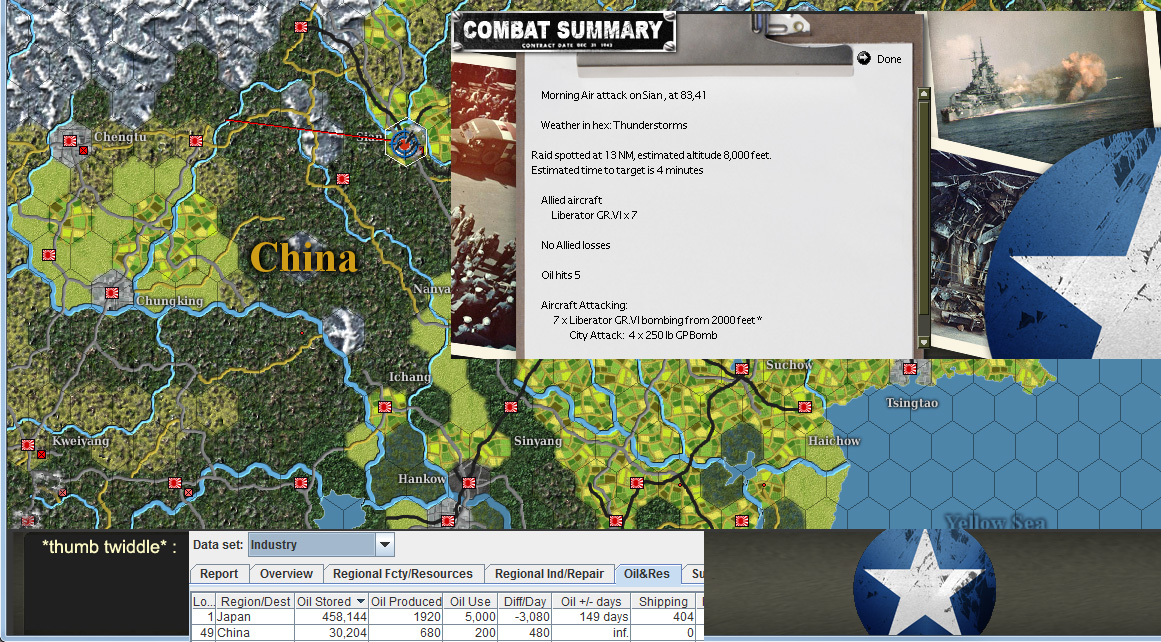
Task: Select the Suchow flag icon
Action: (741, 368)
